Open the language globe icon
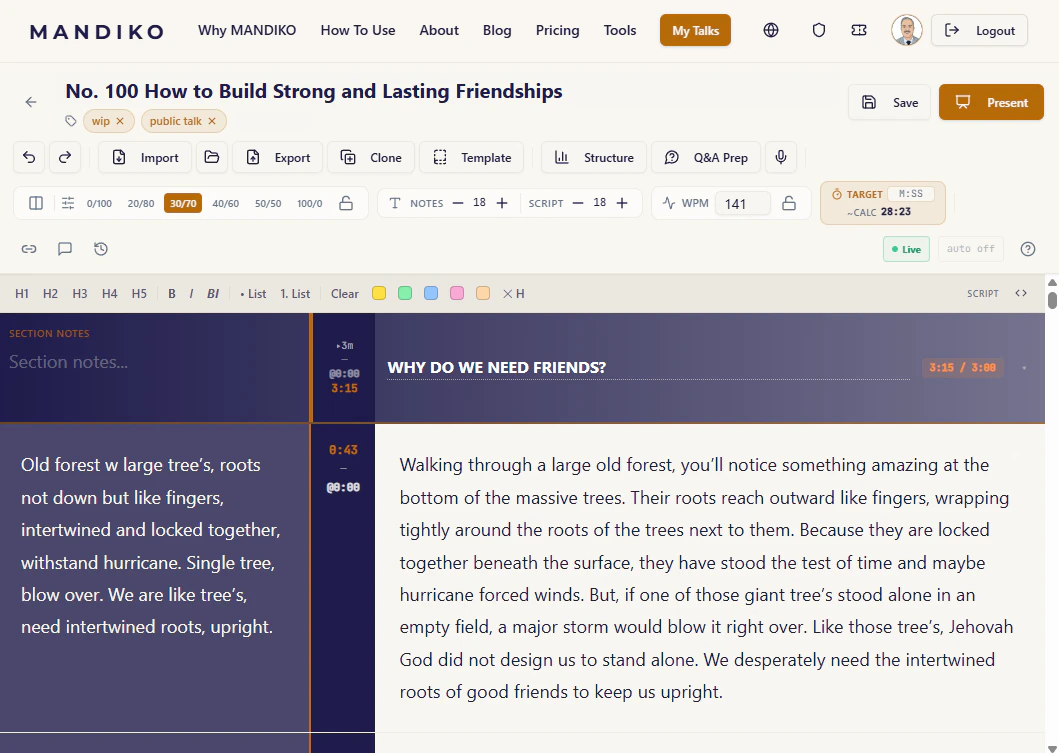1059x753 pixels. coord(771,30)
